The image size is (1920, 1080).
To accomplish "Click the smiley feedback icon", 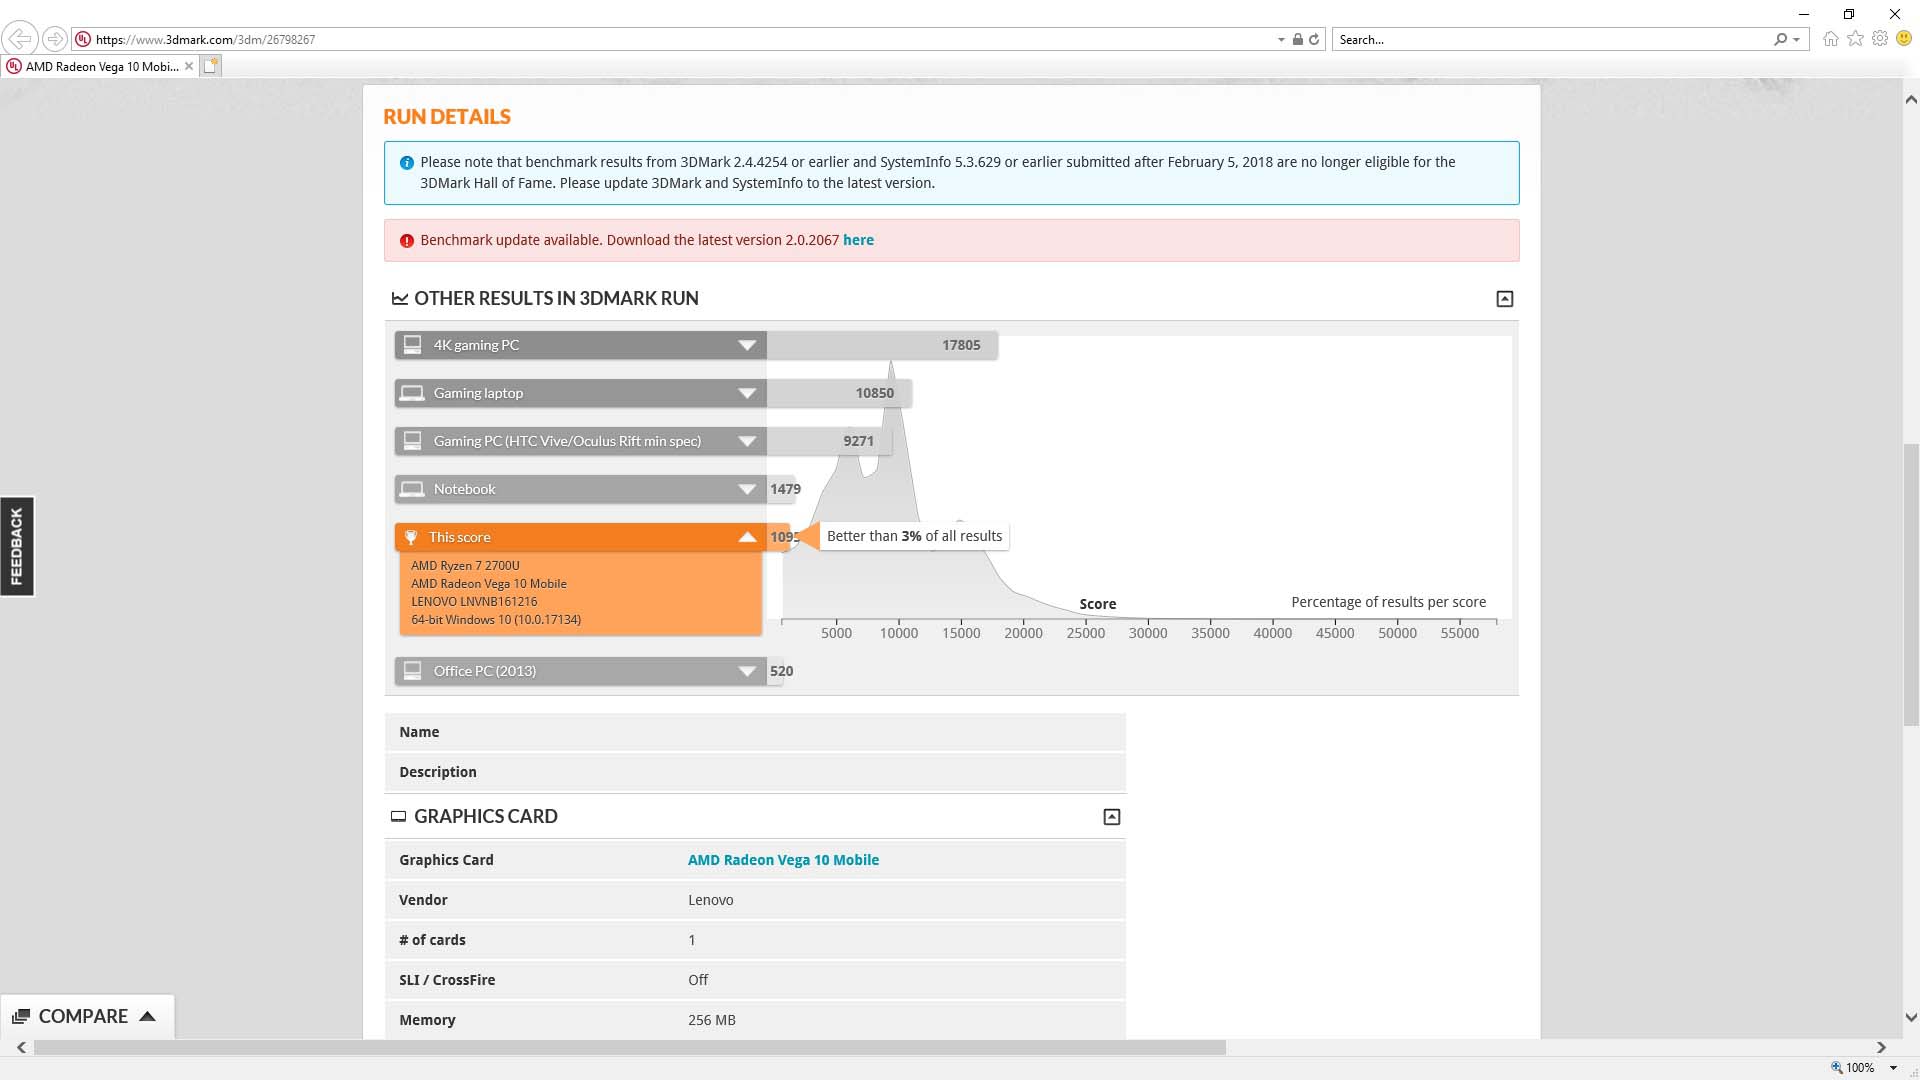I will click(1904, 39).
